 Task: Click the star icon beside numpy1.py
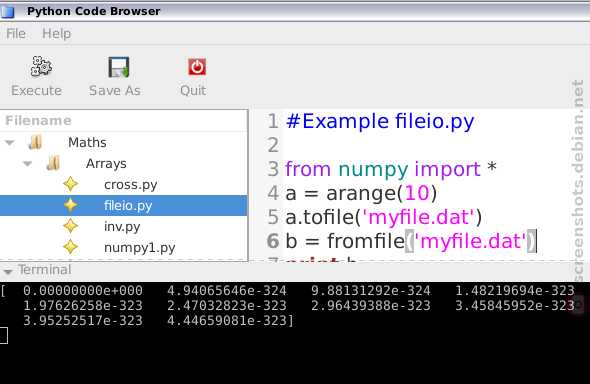point(70,247)
